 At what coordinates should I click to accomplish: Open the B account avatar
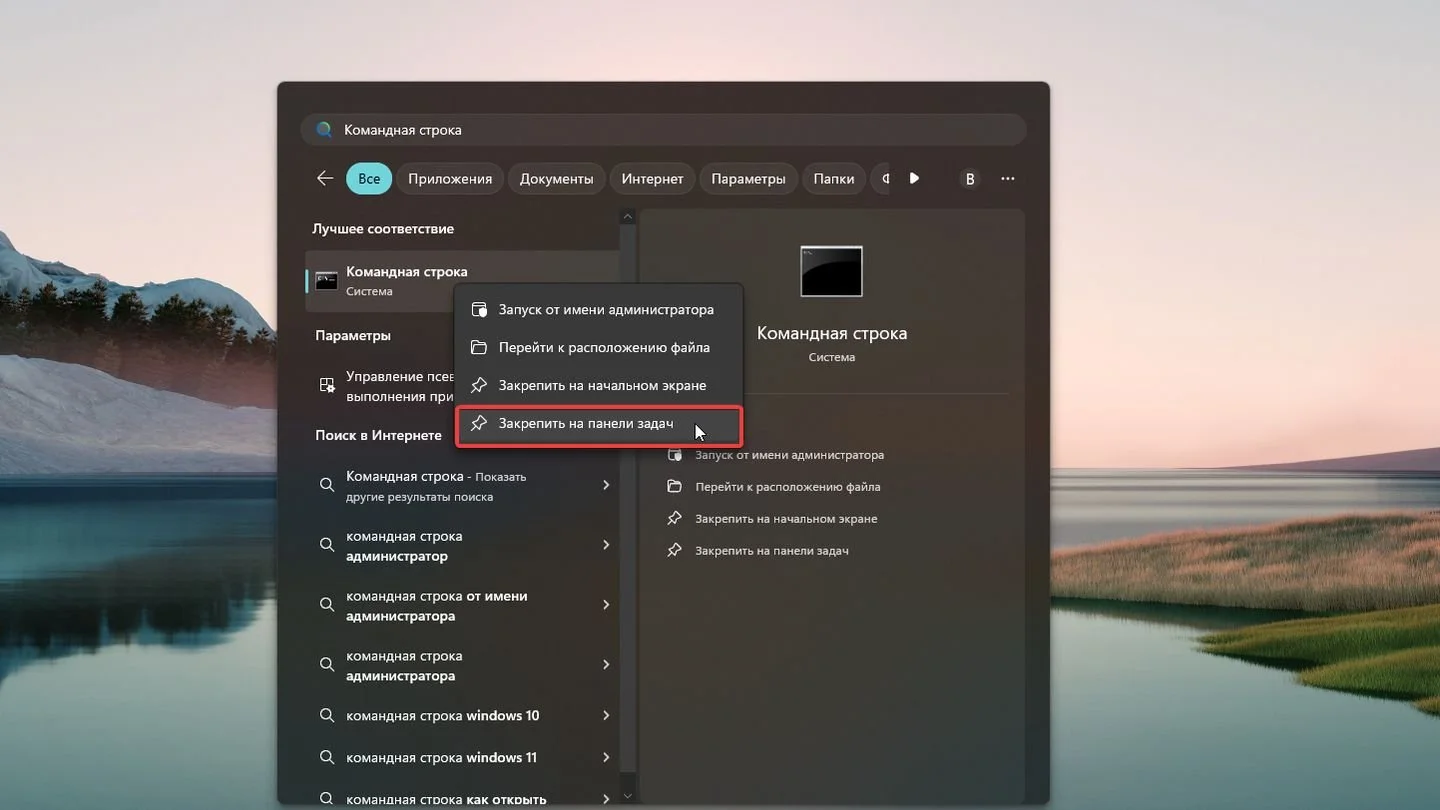(969, 179)
